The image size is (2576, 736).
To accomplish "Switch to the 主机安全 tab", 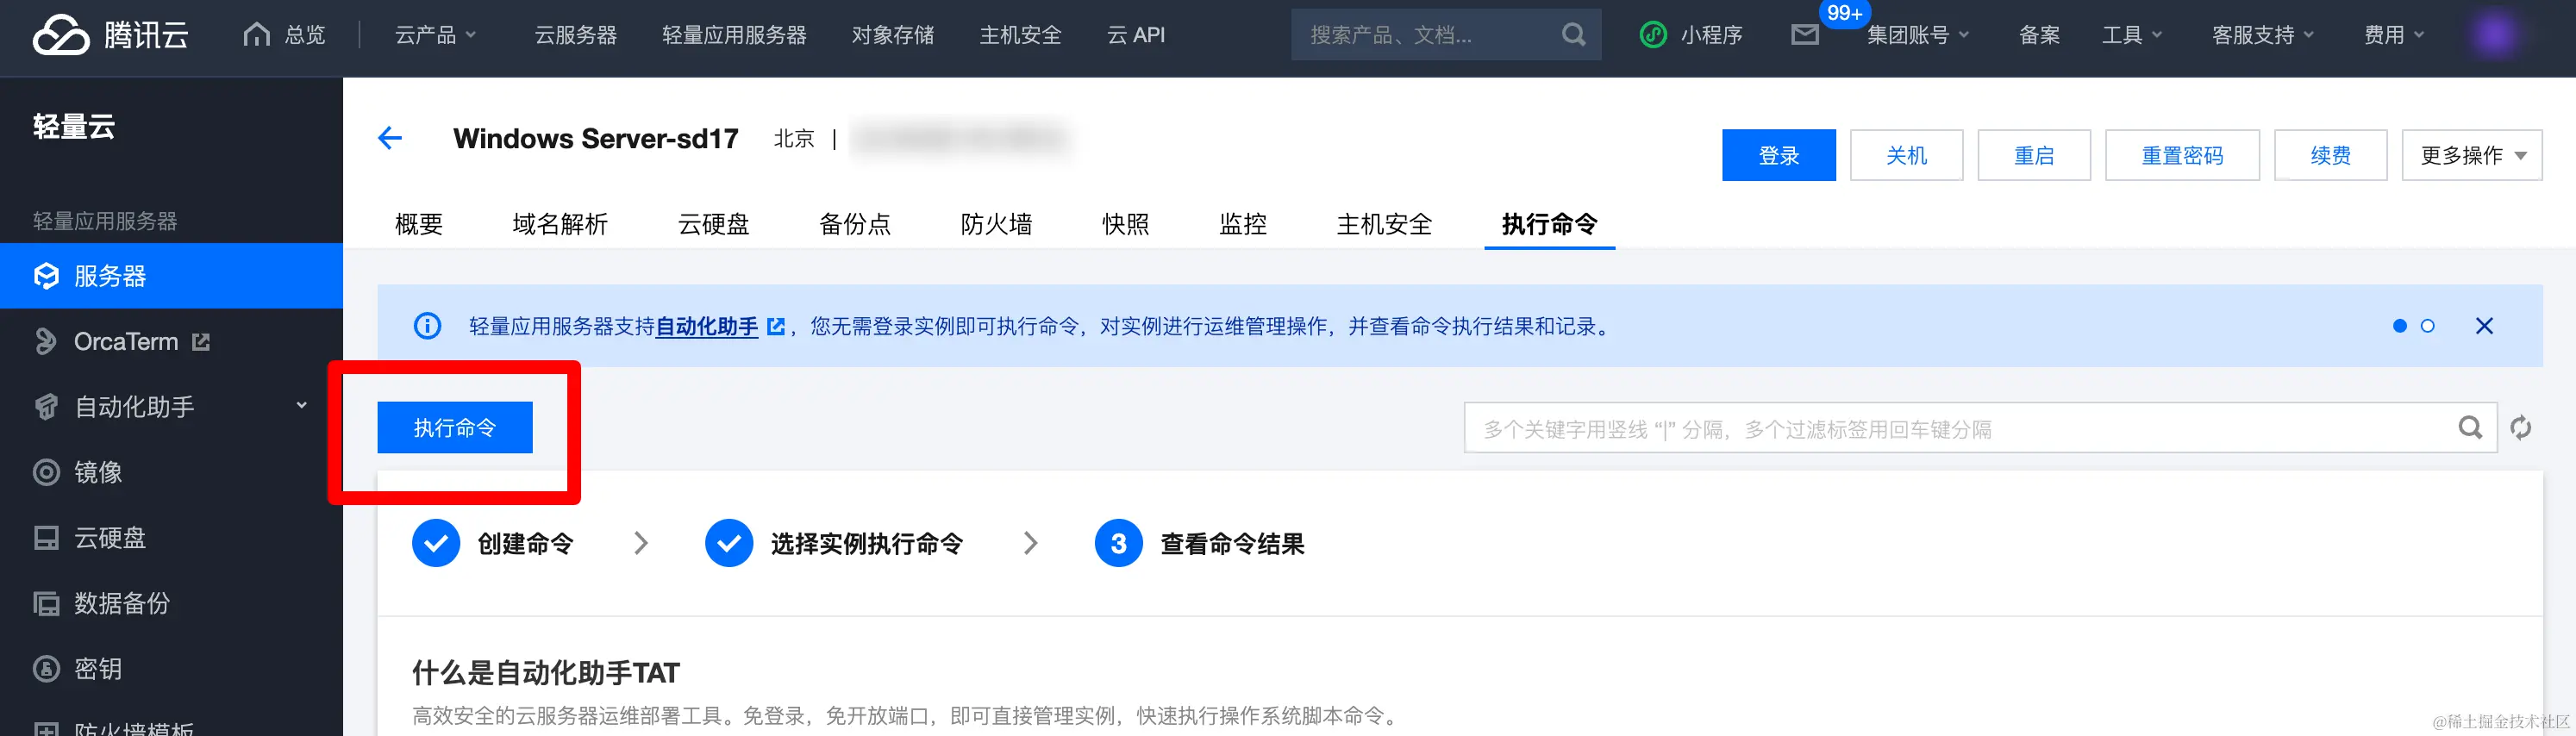I will [1385, 224].
